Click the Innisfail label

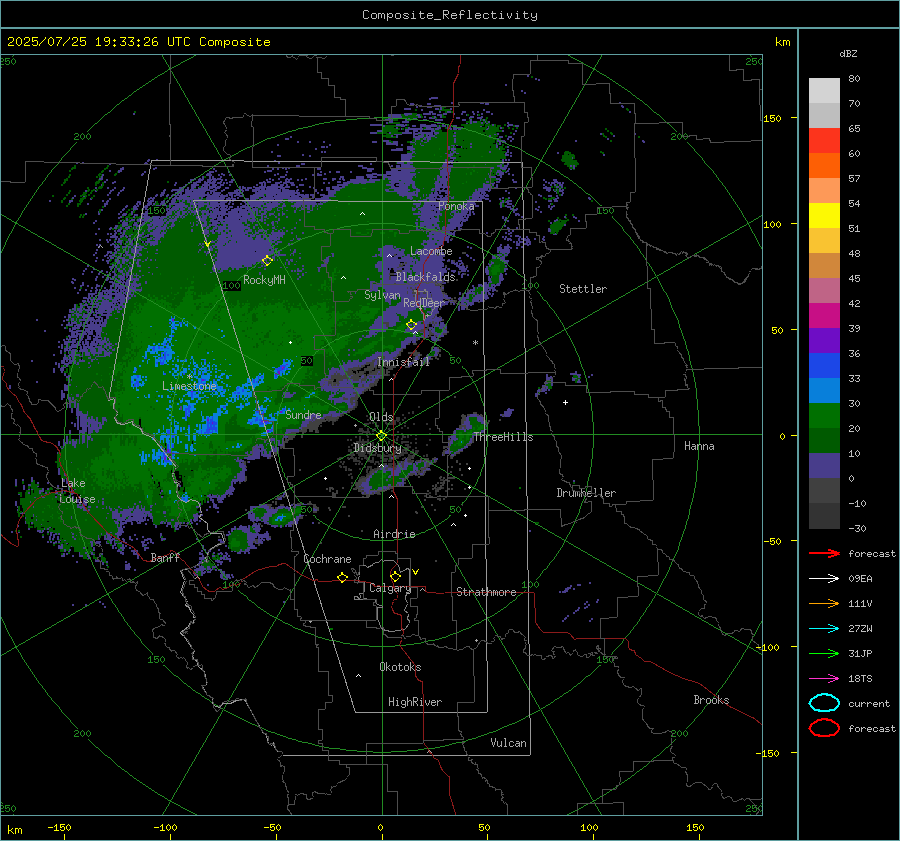(x=403, y=362)
